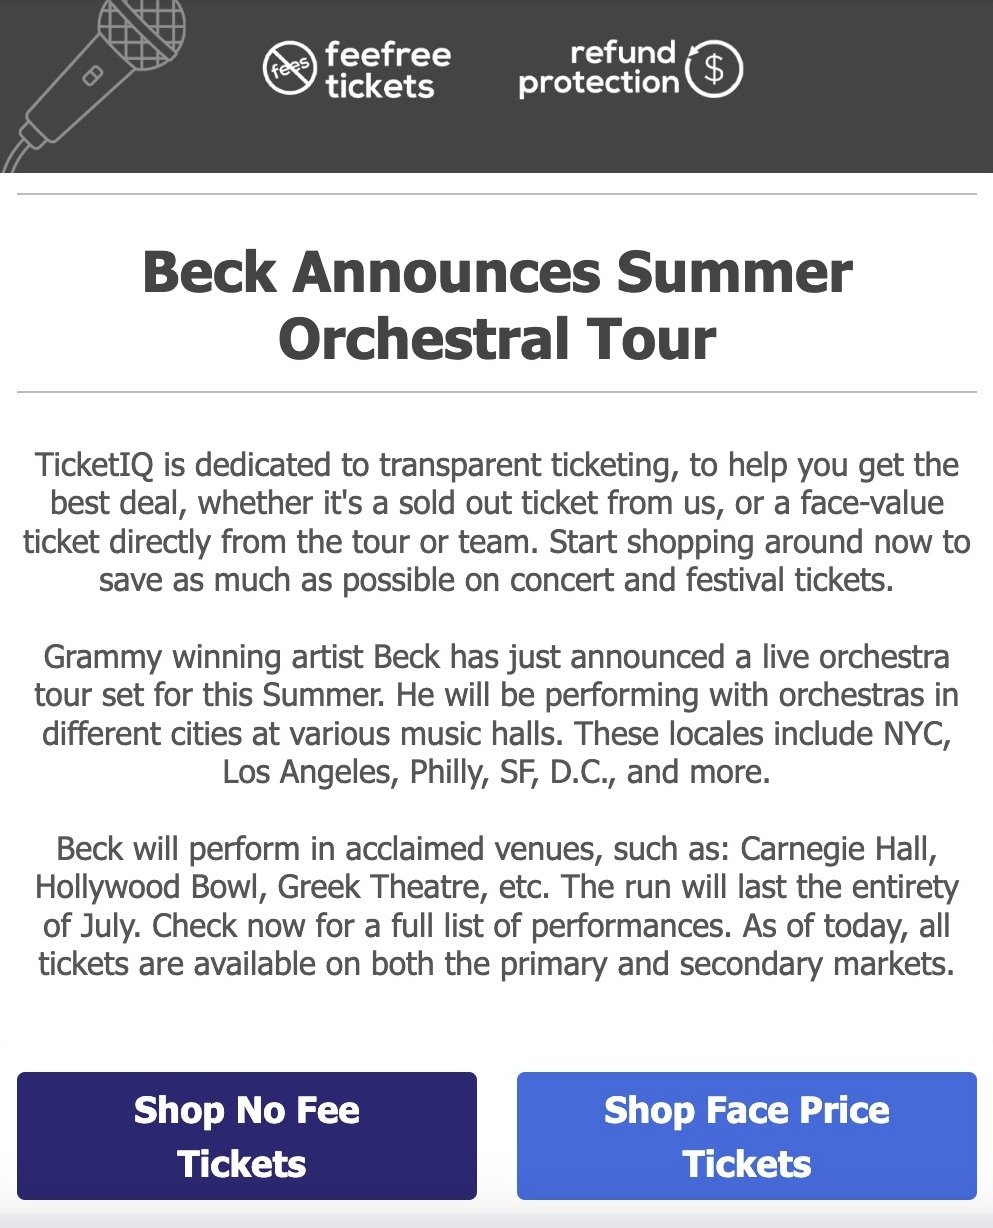Click the Grammy winning artist Beck paragraph
Viewport: 993px width, 1228px height.
coord(497,715)
